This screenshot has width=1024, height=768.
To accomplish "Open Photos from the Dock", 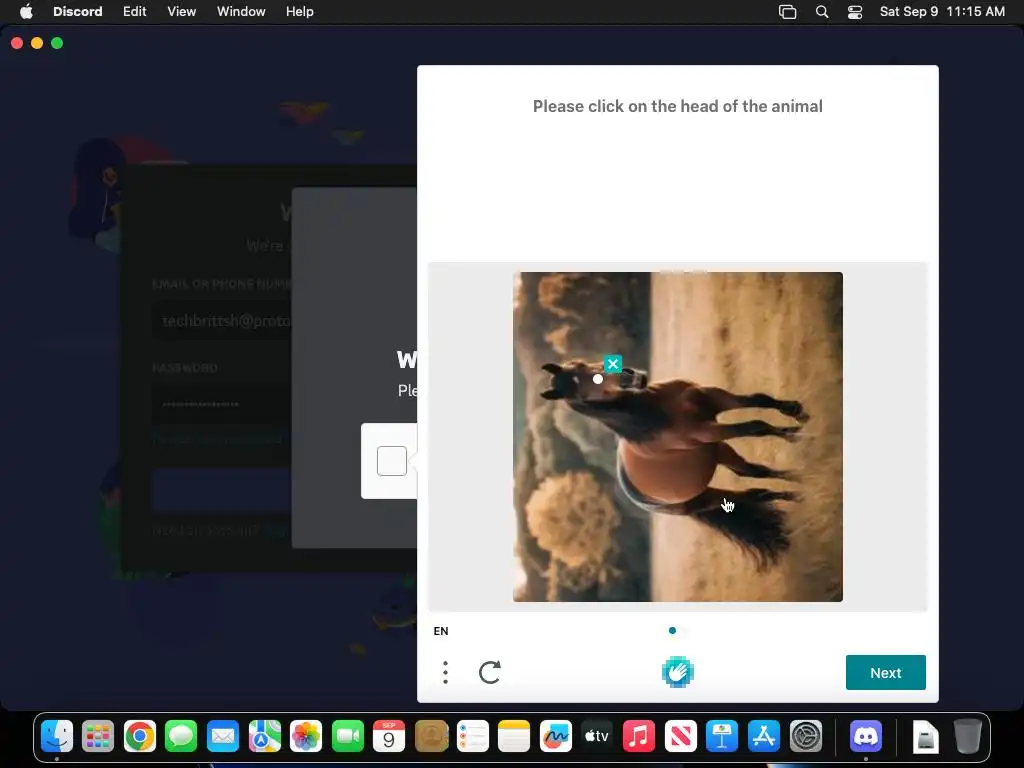I will (306, 737).
